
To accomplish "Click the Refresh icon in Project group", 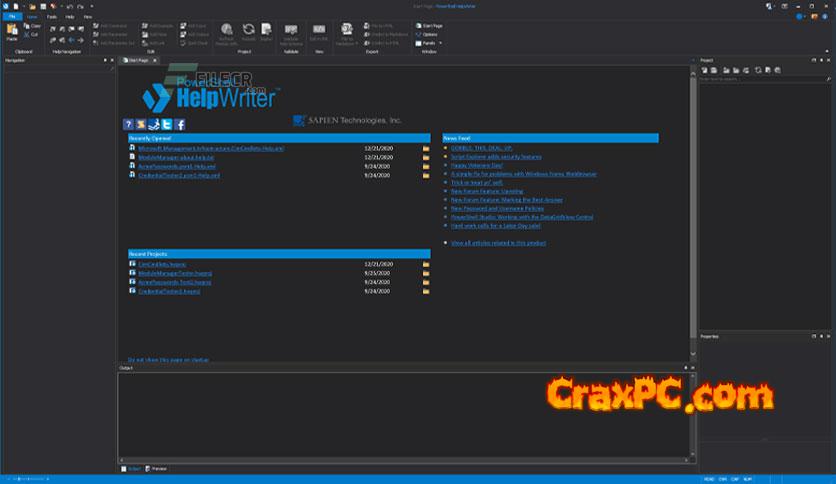I will point(248,32).
